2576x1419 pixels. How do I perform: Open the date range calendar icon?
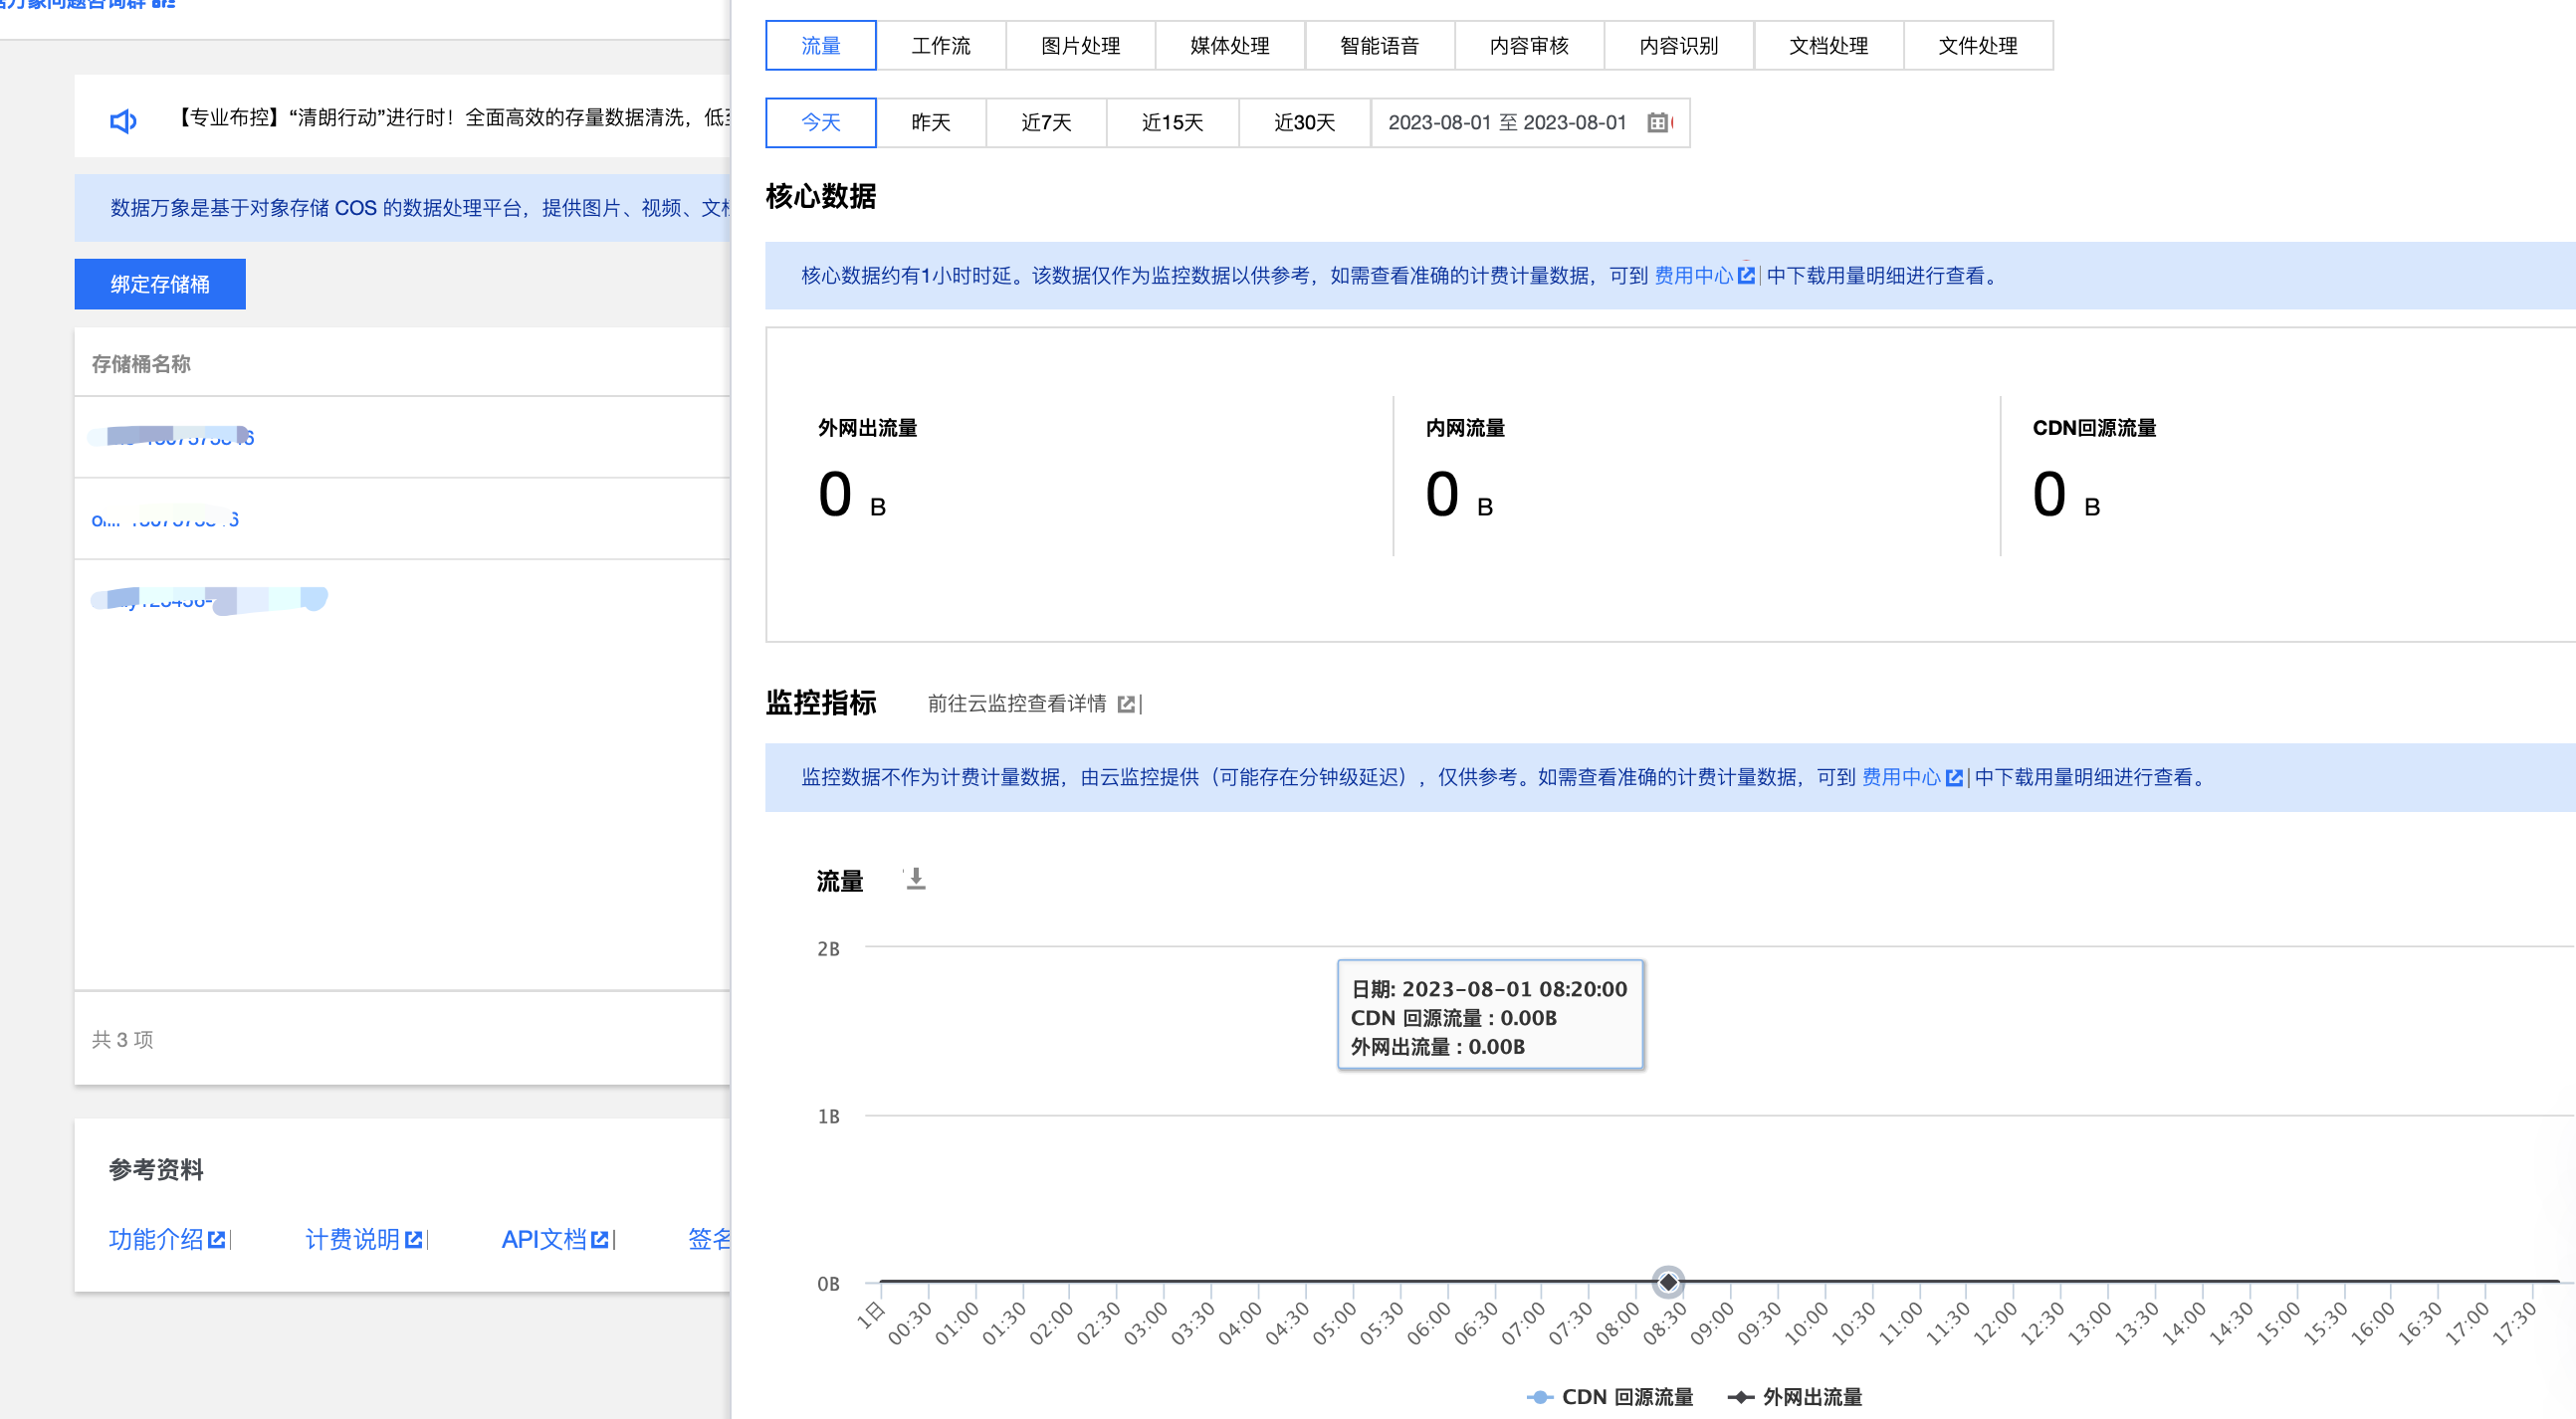1657,122
